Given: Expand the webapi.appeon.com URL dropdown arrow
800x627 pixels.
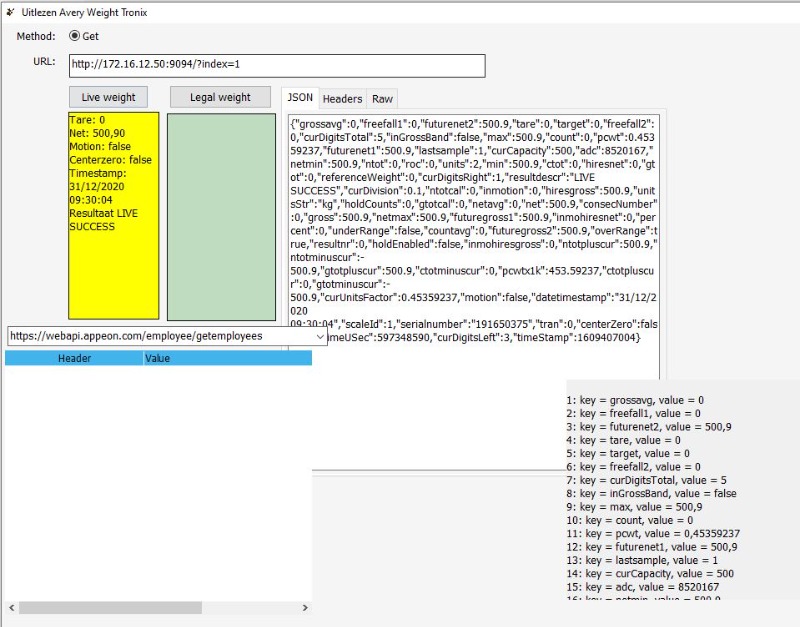Looking at the screenshot, I should 320,337.
